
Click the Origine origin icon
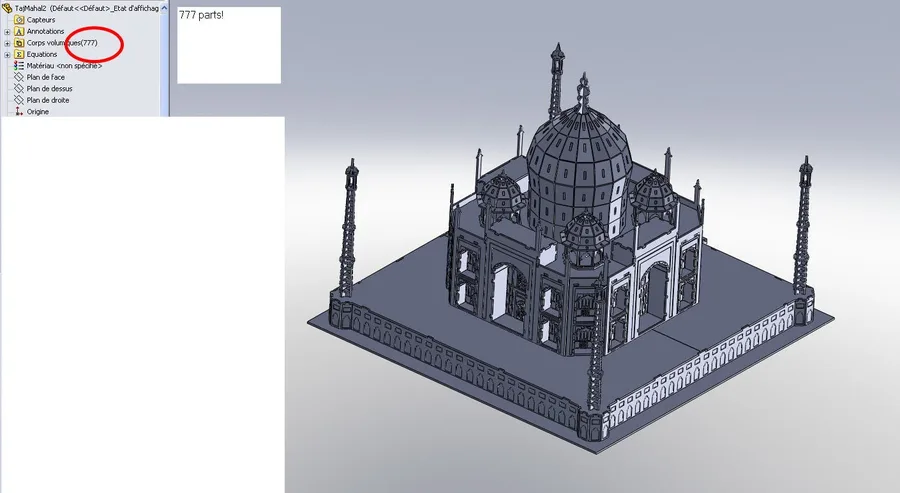19,111
